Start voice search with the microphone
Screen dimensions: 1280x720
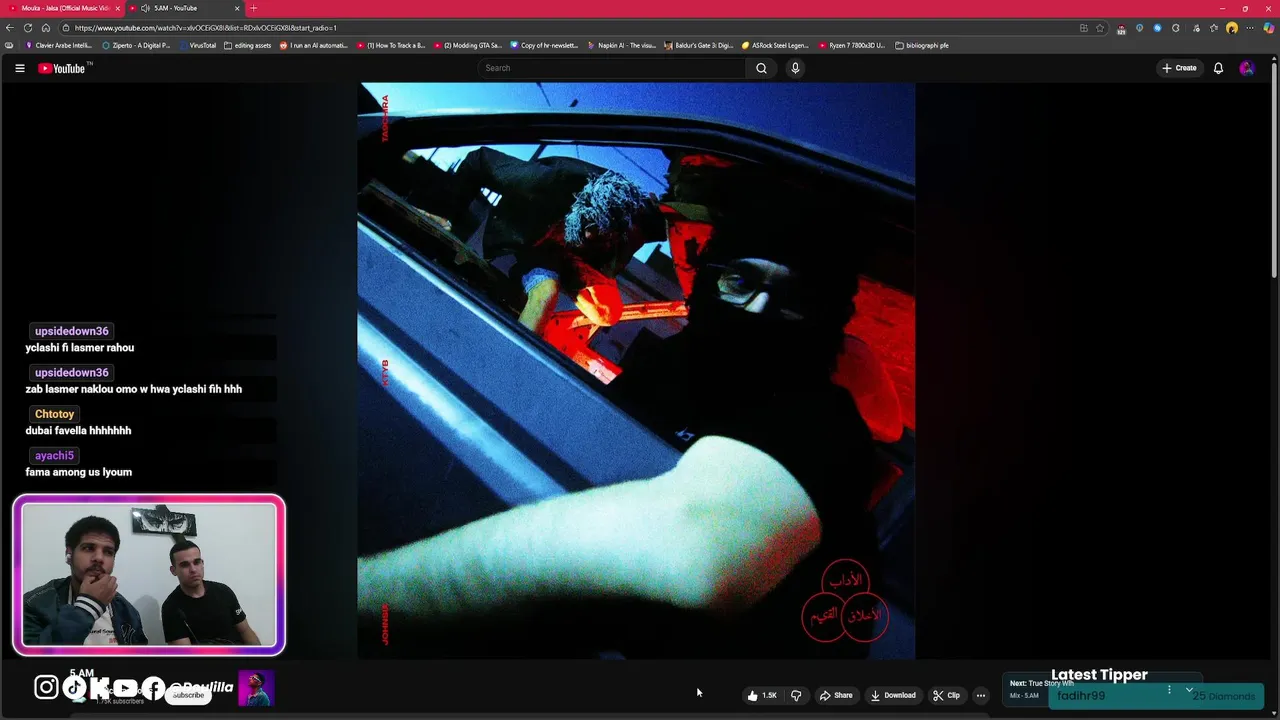tap(795, 68)
